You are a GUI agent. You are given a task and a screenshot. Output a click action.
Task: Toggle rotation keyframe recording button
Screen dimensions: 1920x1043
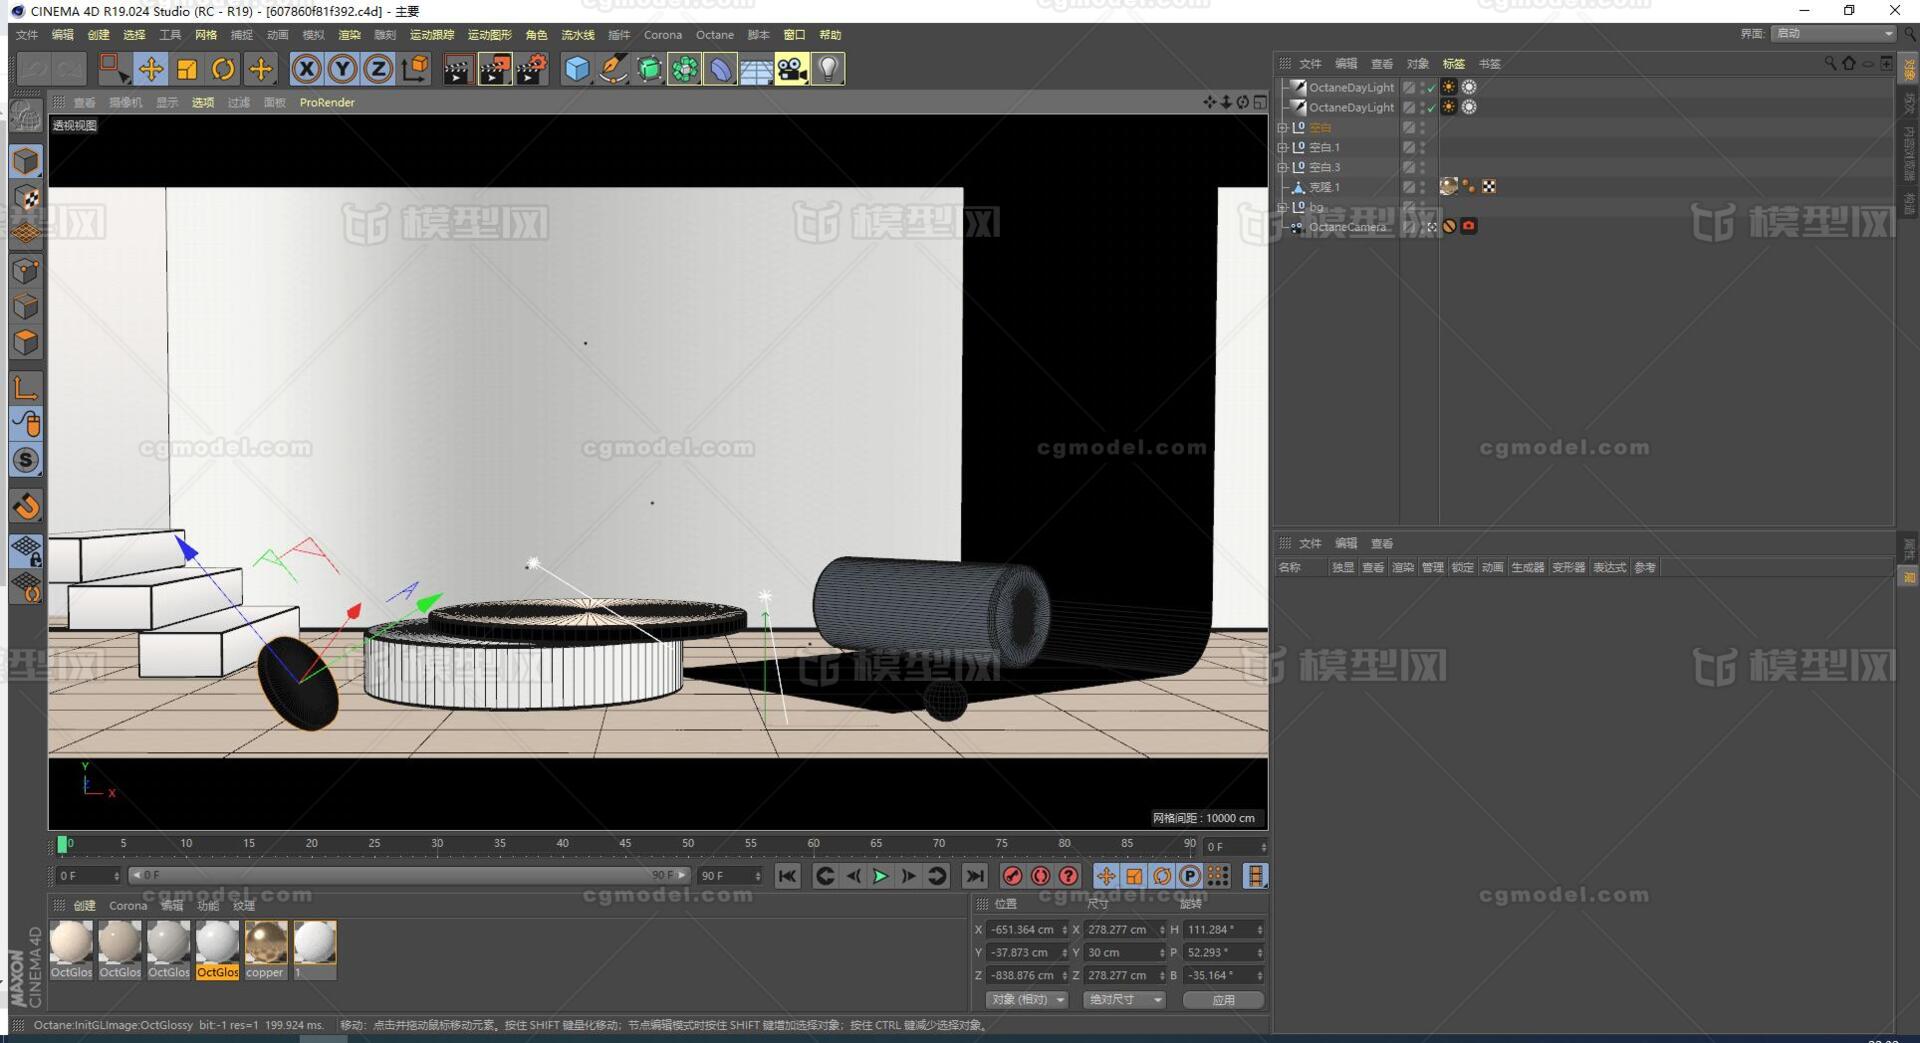pos(1161,876)
